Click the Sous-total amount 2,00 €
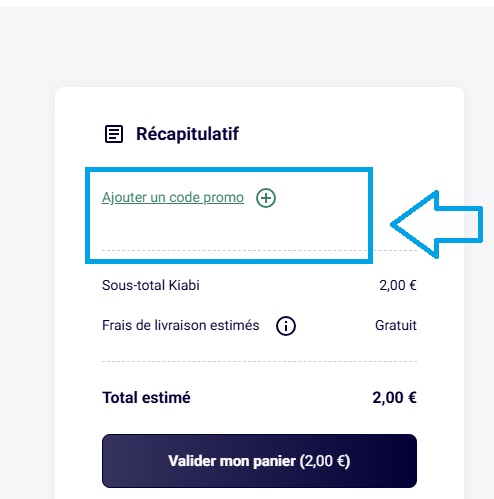 398,285
